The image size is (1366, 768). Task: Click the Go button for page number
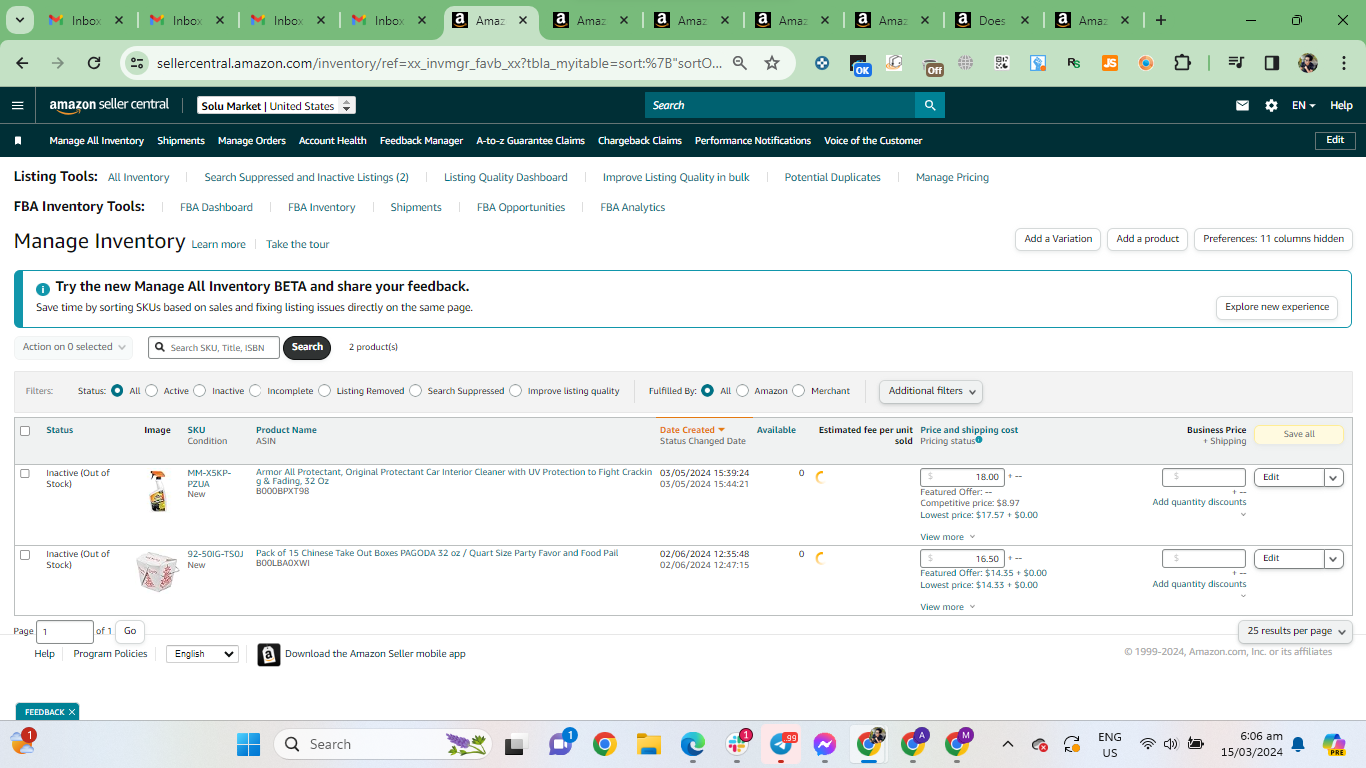tap(130, 631)
